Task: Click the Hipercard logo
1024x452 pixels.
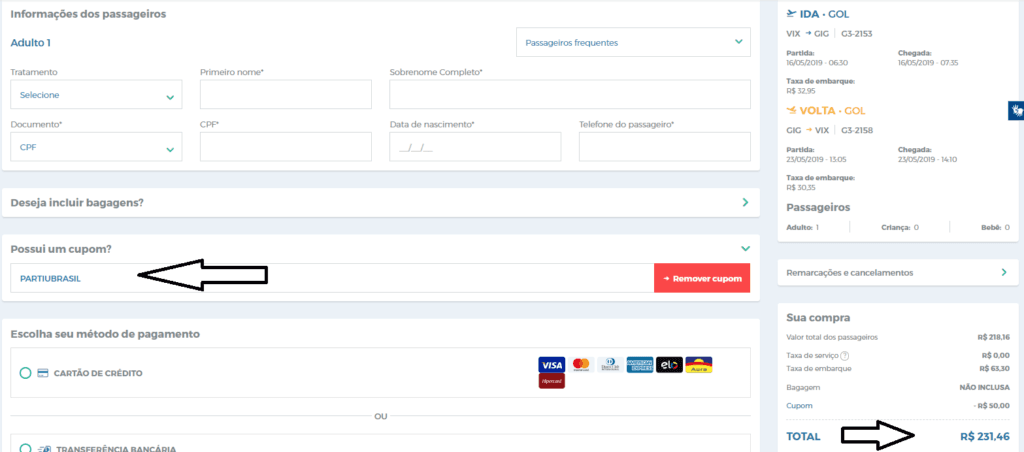Action: (x=551, y=381)
